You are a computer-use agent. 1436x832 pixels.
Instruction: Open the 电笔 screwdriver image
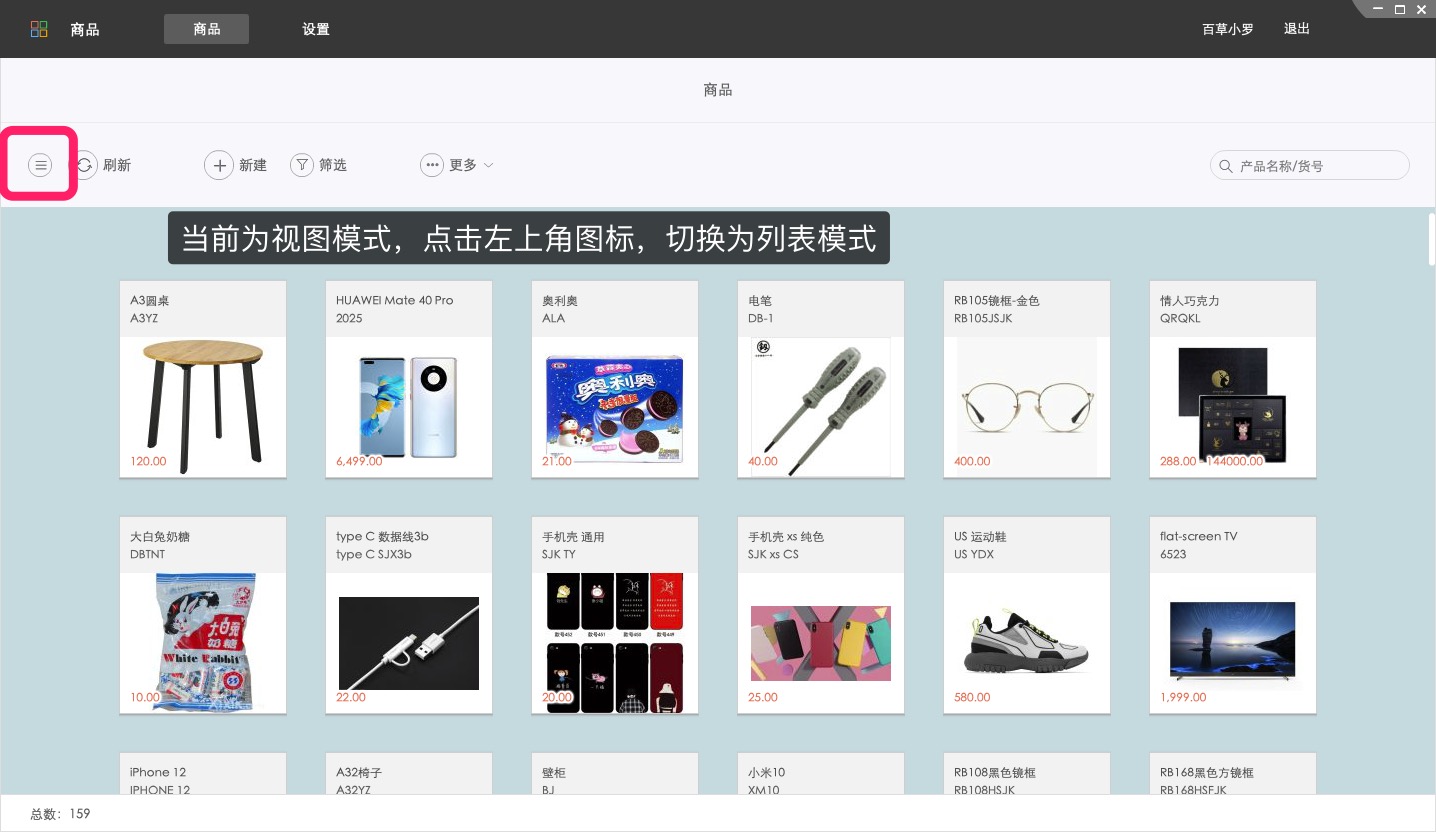(821, 407)
